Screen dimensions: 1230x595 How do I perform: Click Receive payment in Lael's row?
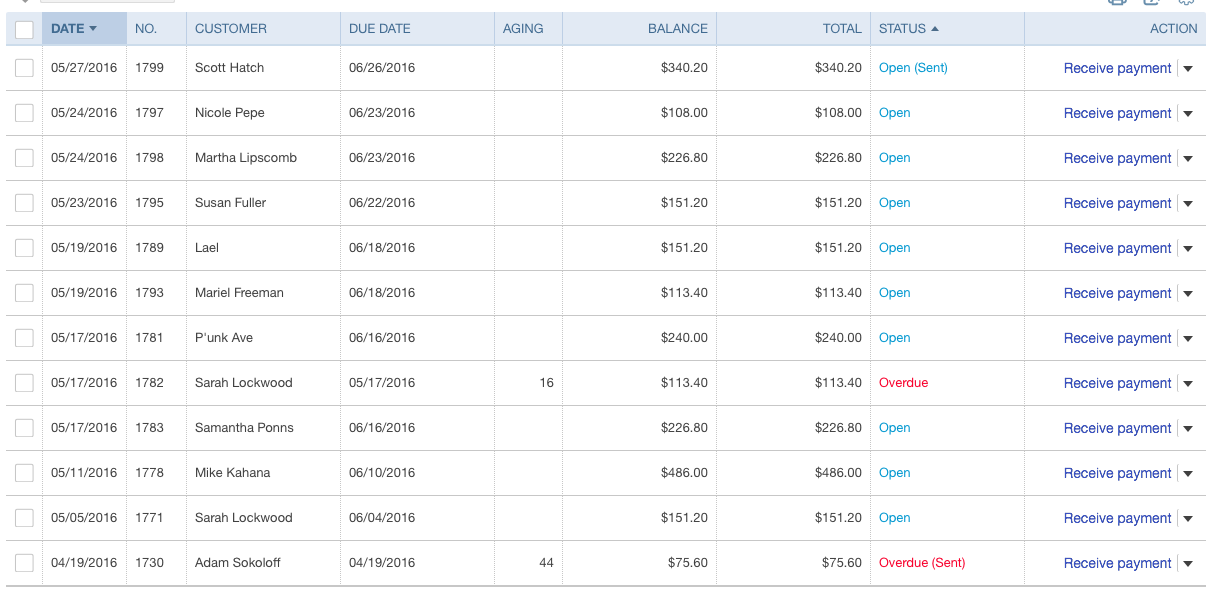1117,248
